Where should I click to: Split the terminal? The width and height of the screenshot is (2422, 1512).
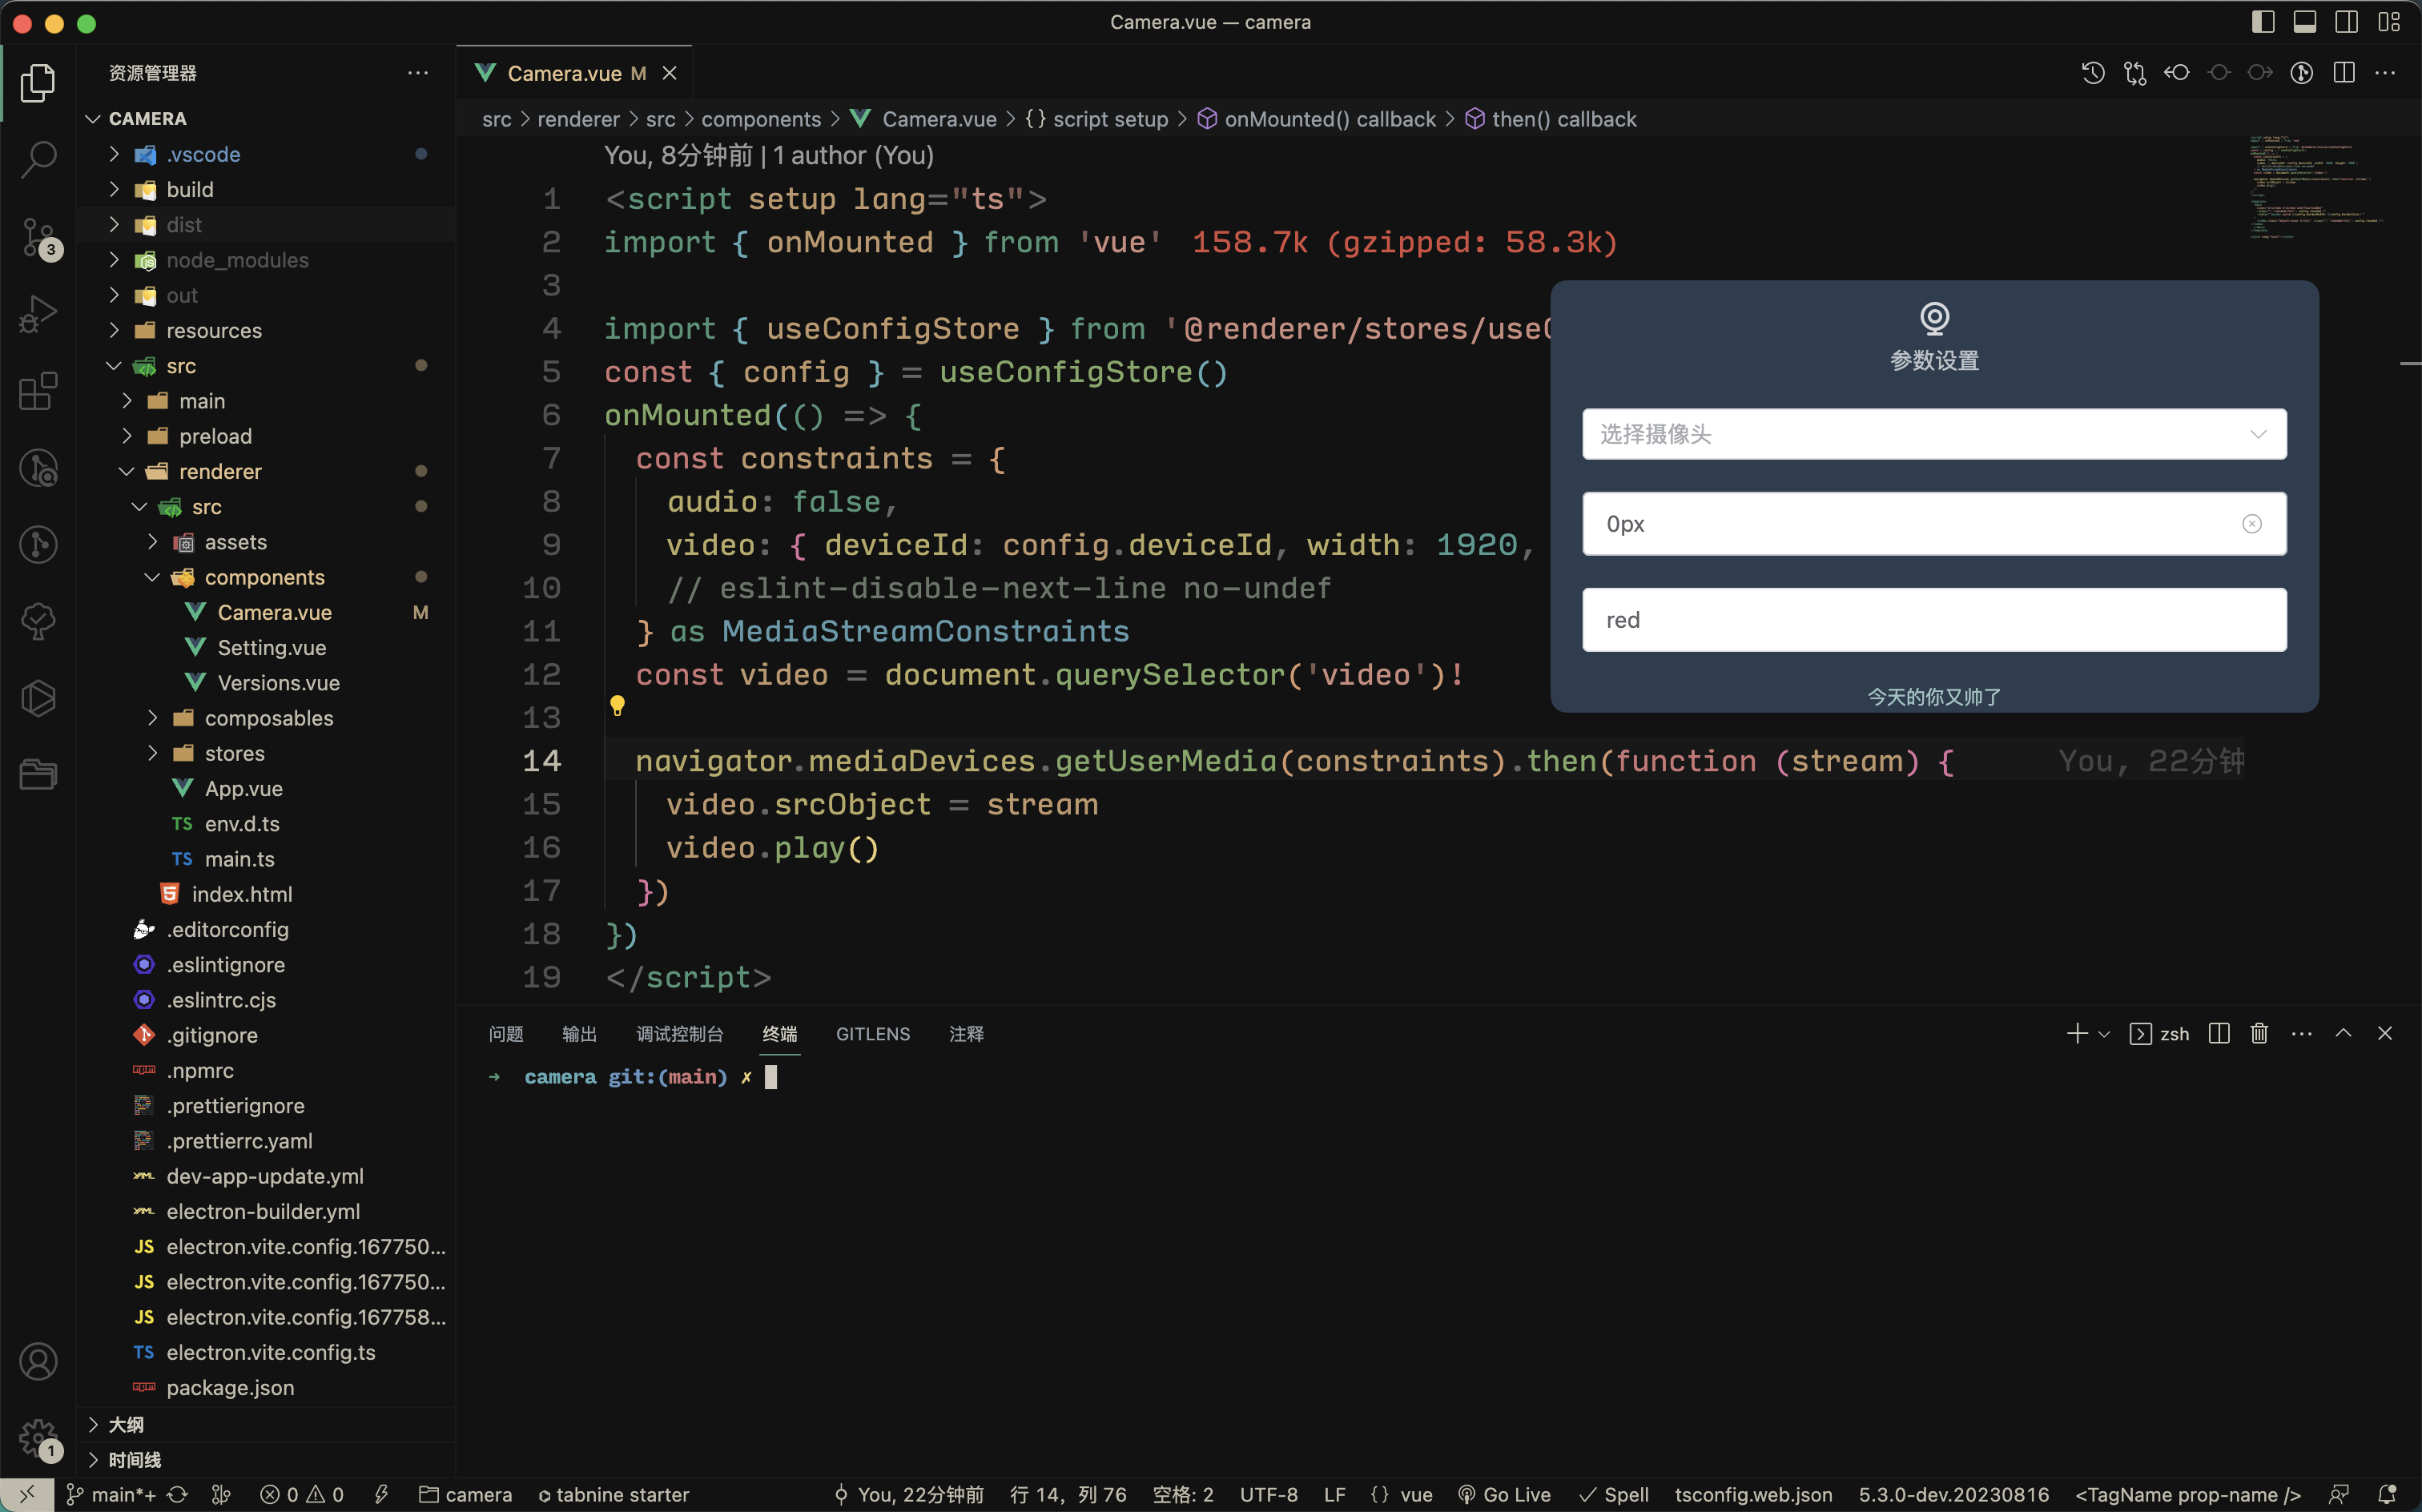click(2219, 1033)
